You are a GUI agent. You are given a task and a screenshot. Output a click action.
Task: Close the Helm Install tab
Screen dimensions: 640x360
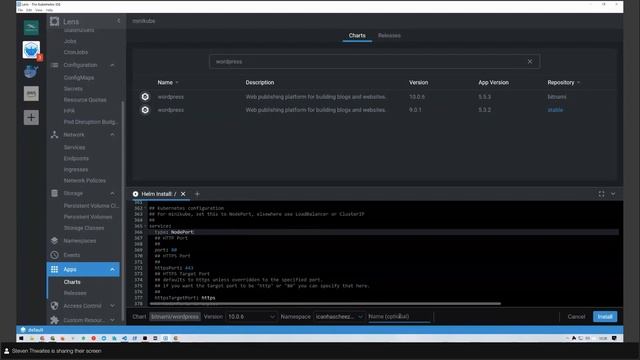pyautogui.click(x=183, y=194)
